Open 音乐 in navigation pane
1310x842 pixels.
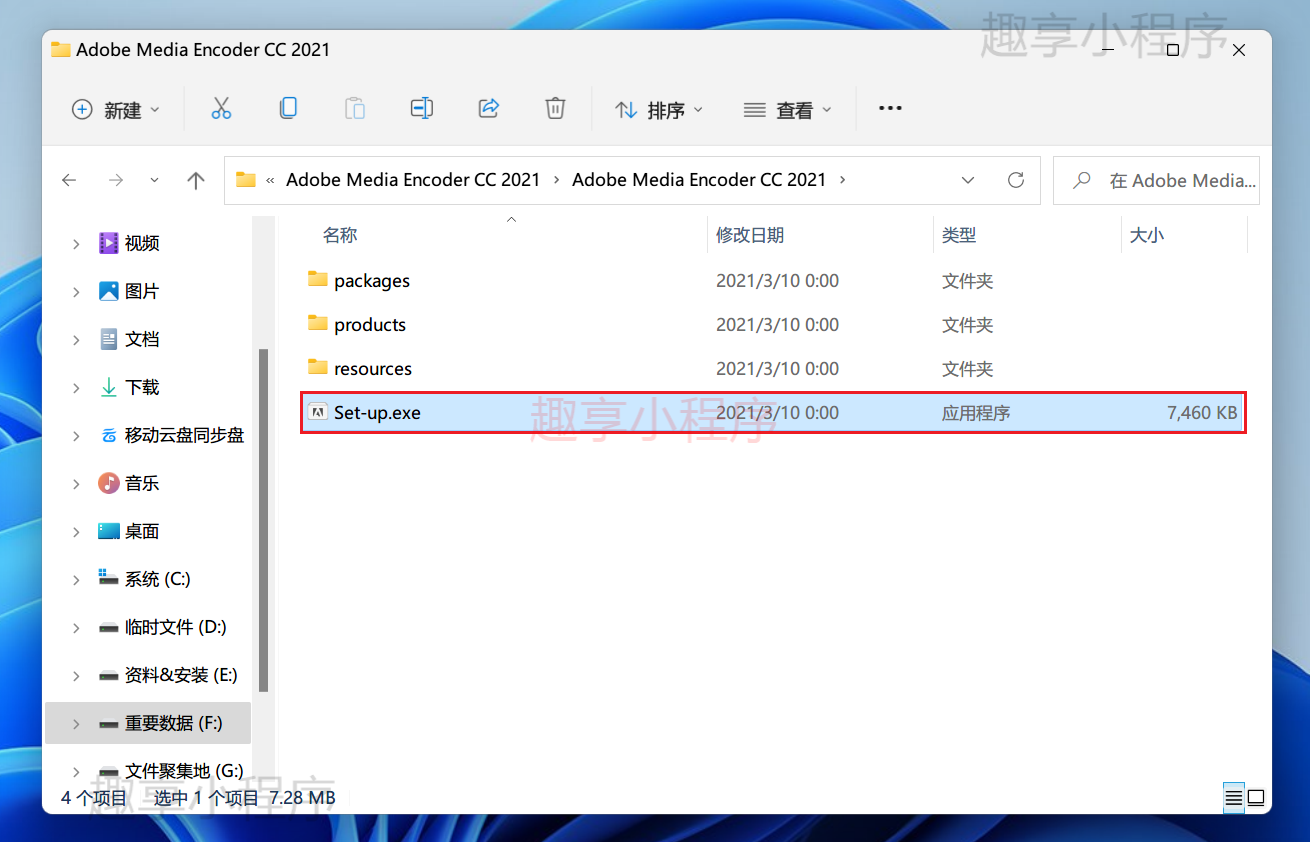[x=142, y=483]
